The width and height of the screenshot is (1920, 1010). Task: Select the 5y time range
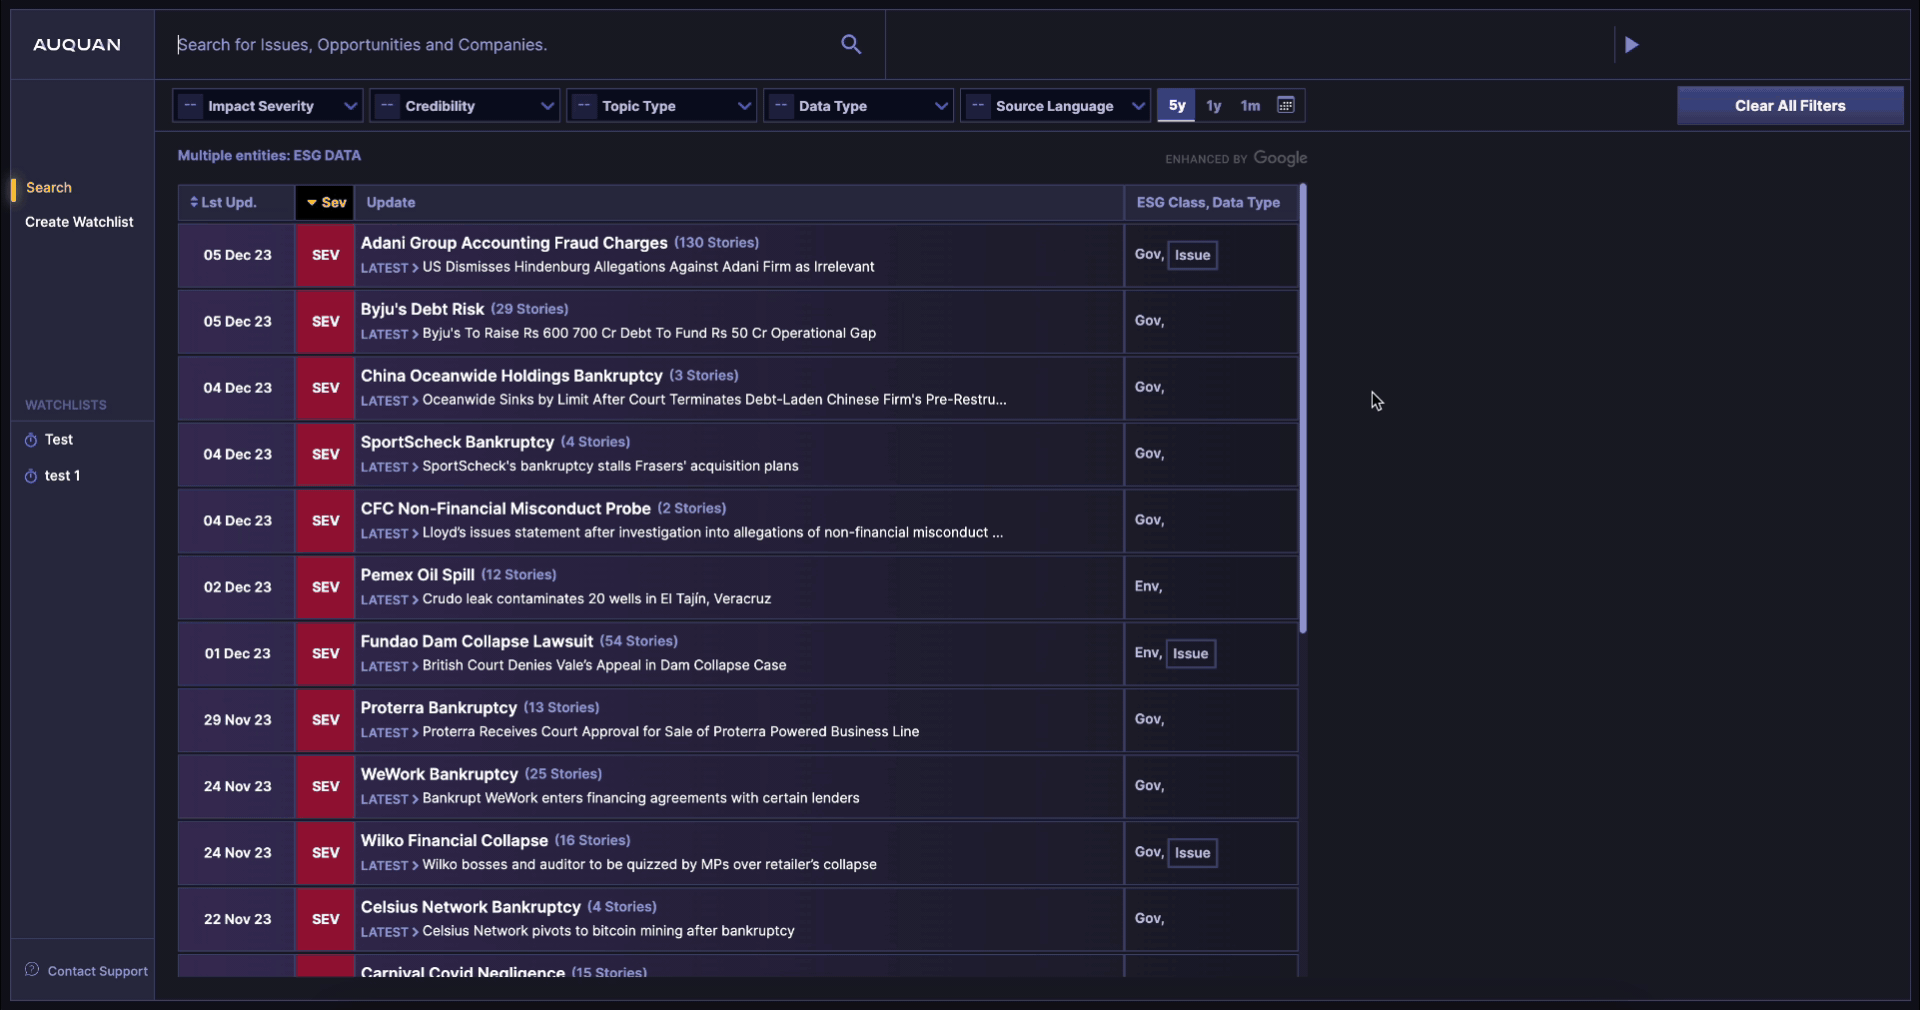[1177, 106]
